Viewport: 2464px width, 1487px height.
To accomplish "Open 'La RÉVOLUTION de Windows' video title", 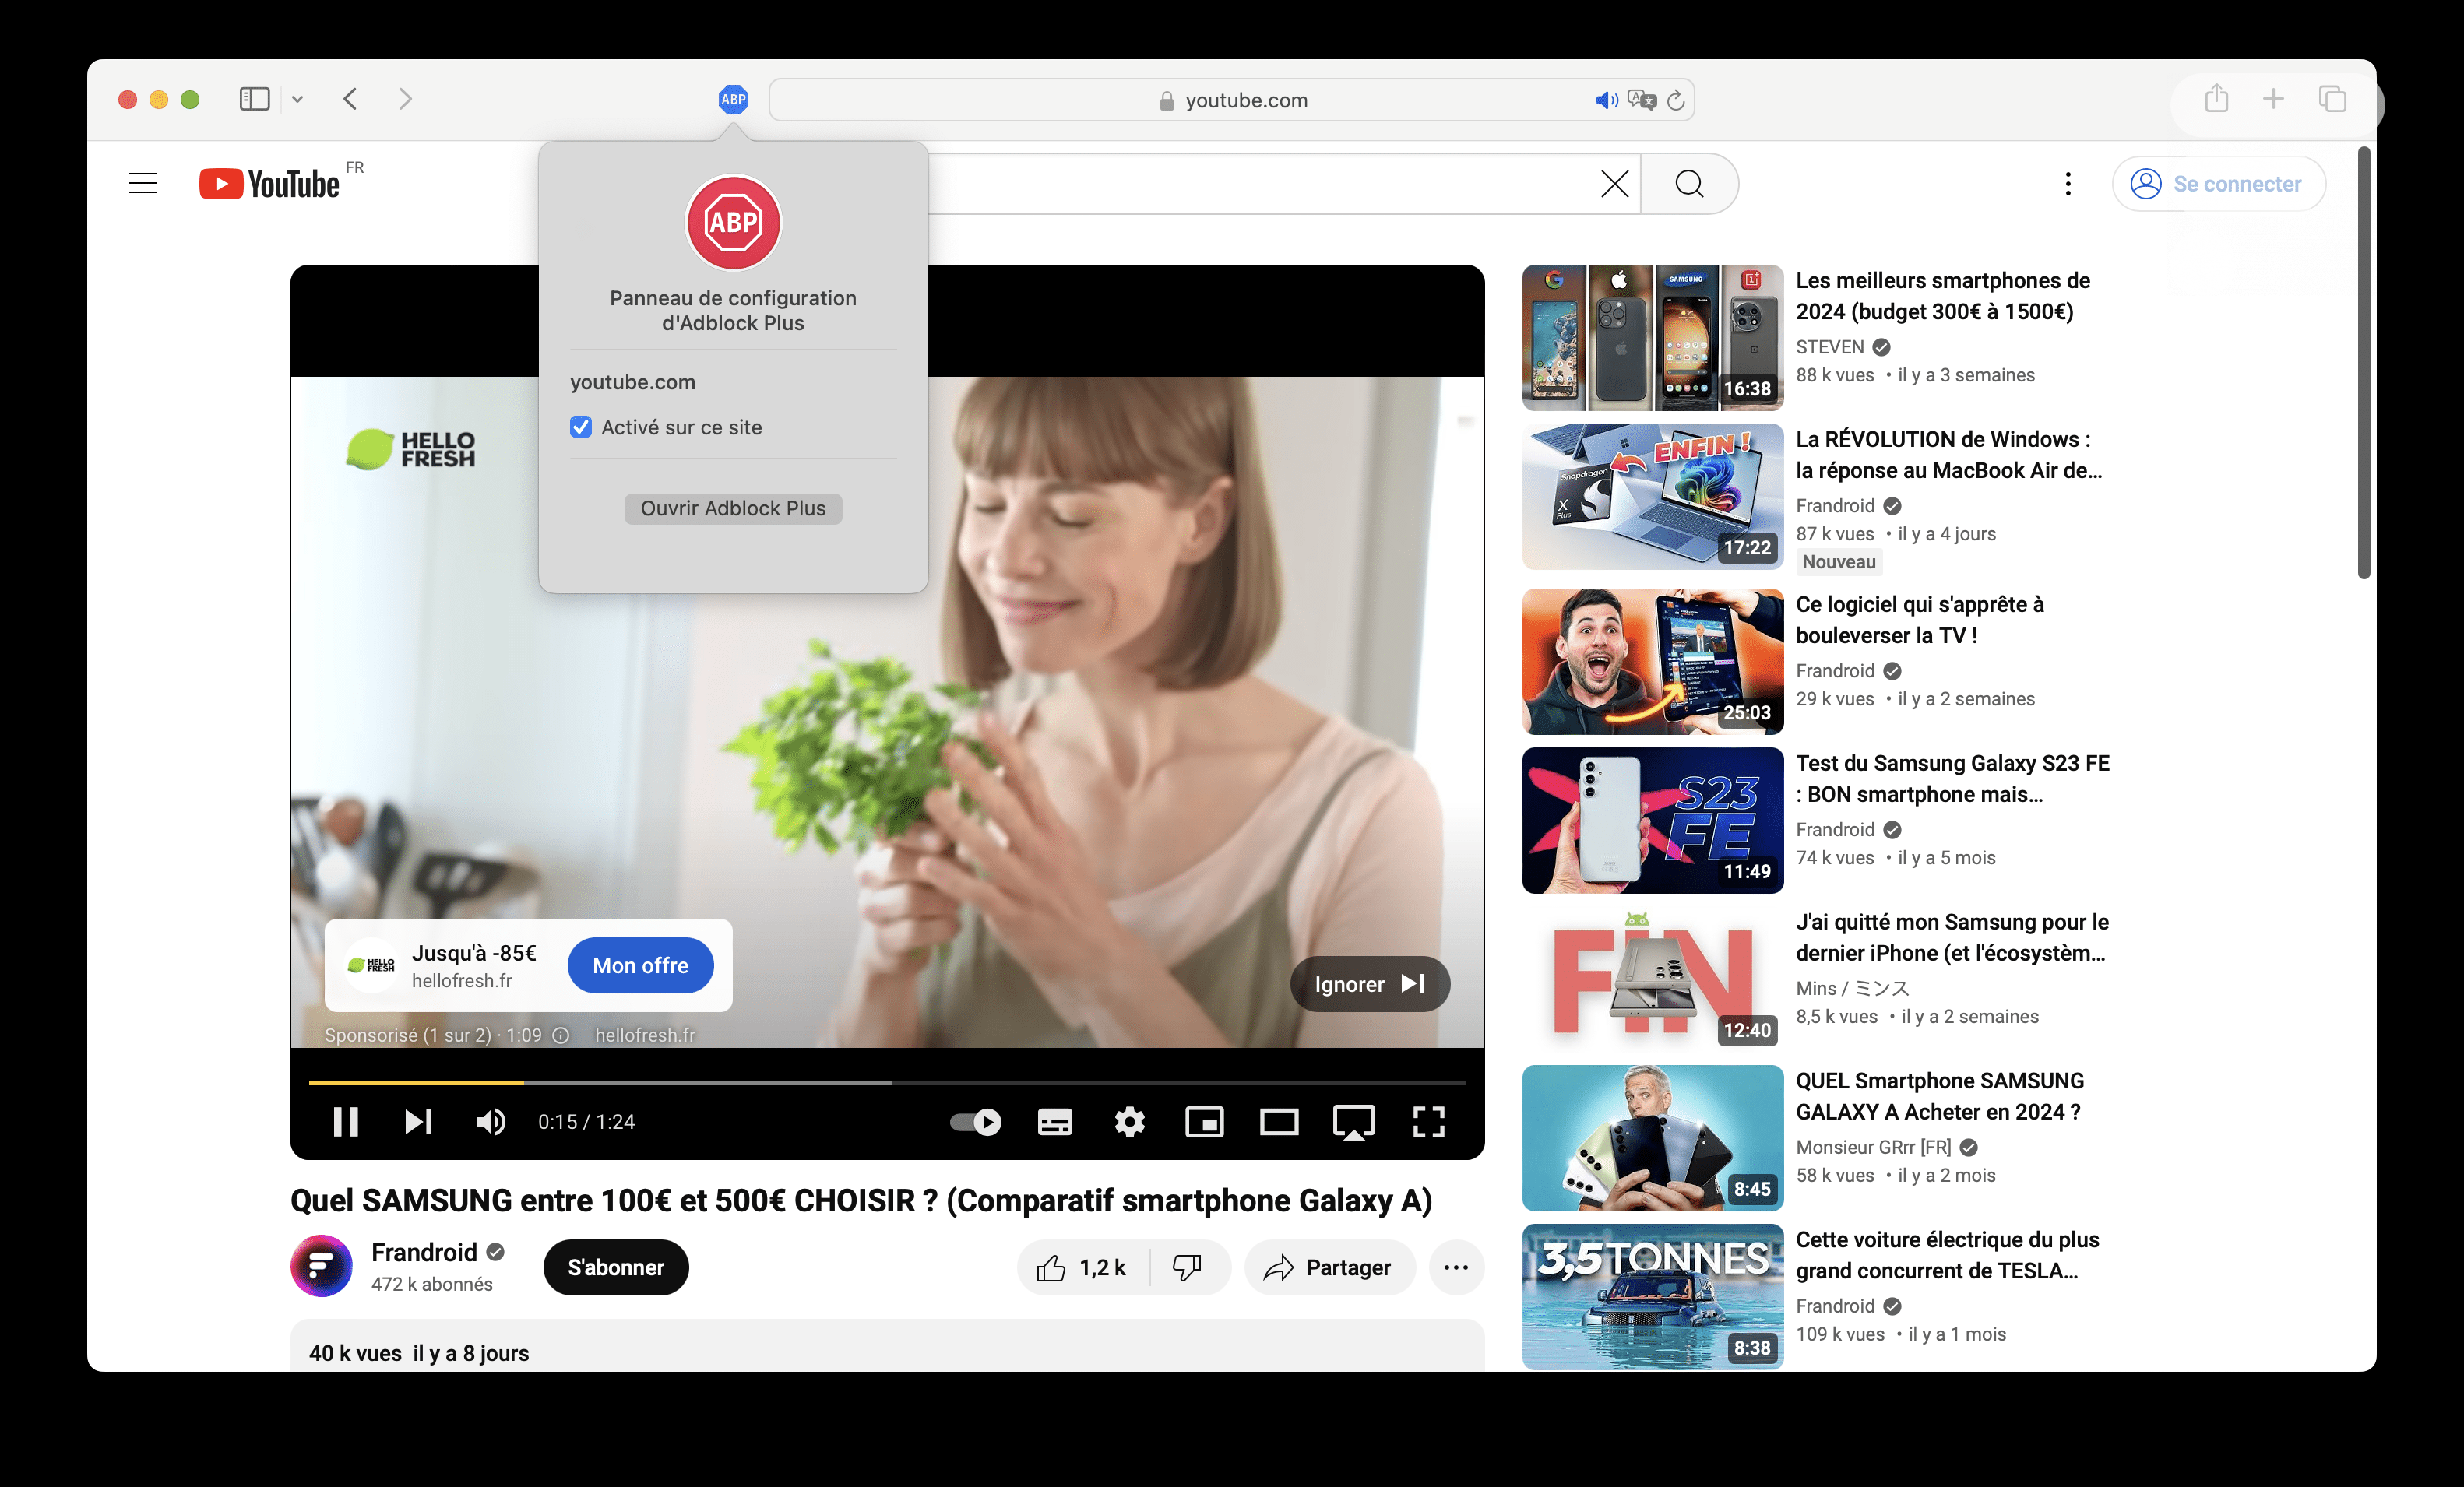I will click(1948, 454).
